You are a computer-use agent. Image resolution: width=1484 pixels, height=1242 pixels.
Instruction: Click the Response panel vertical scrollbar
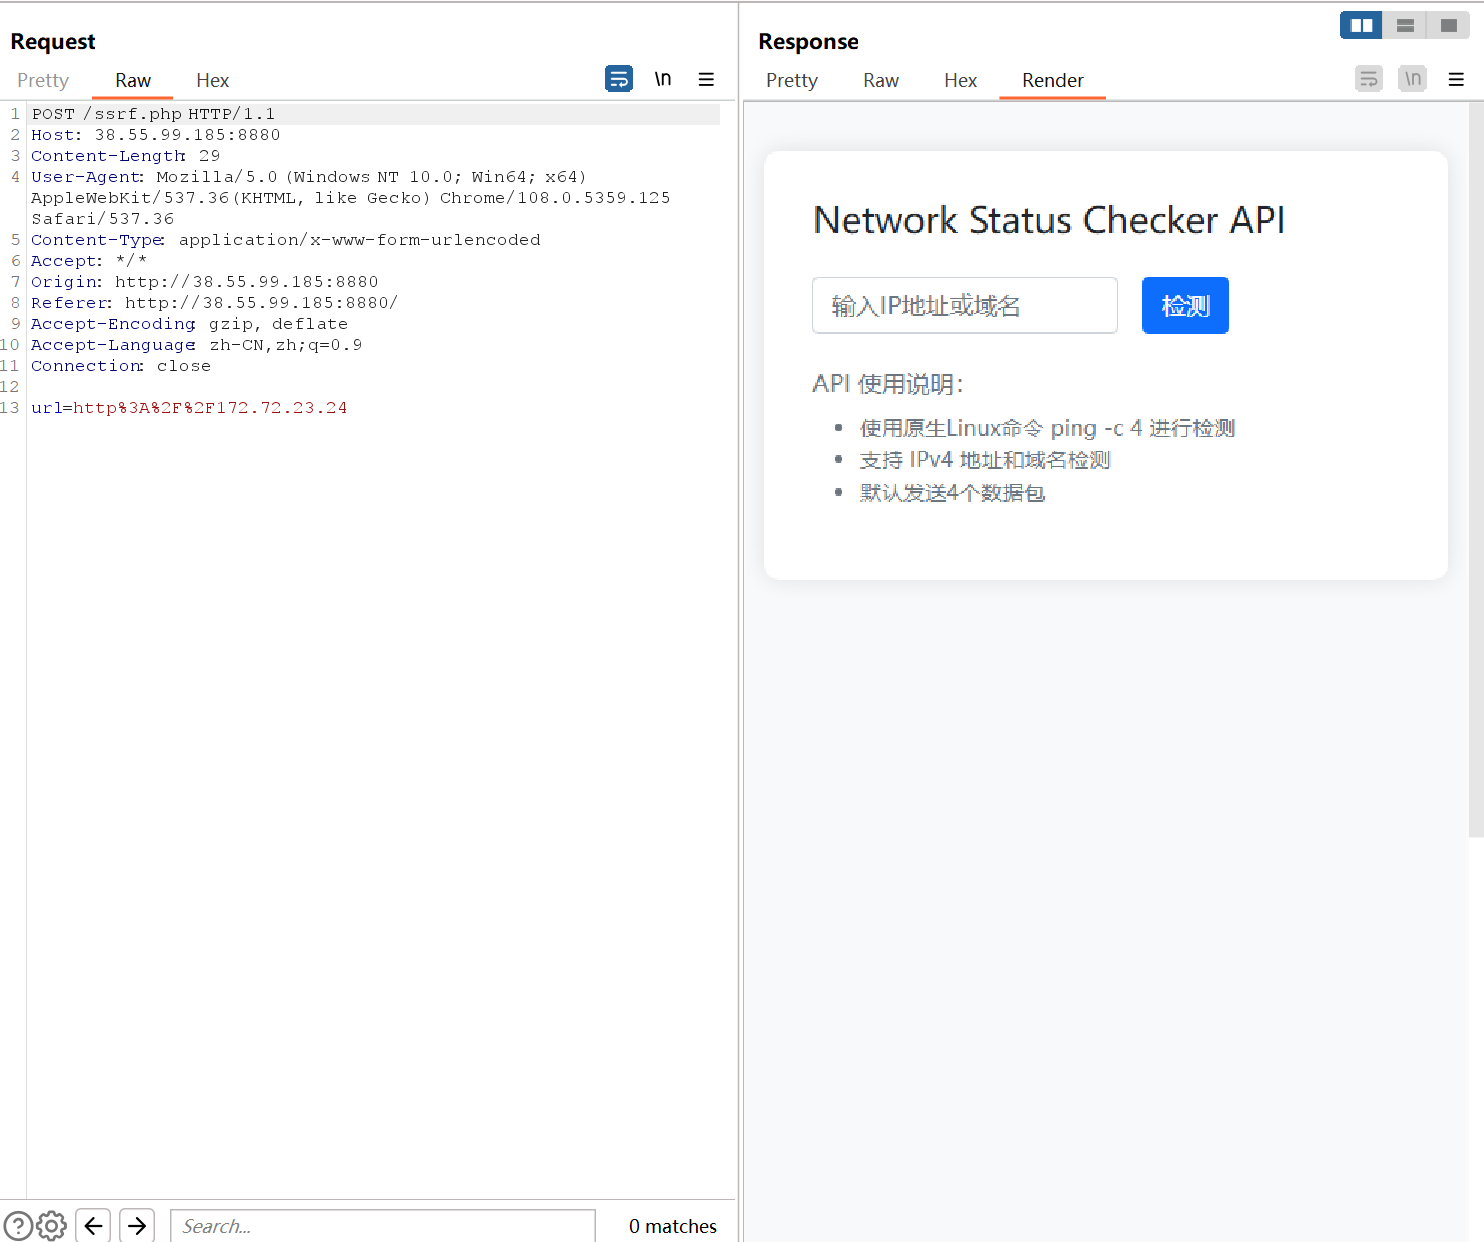(x=1476, y=470)
